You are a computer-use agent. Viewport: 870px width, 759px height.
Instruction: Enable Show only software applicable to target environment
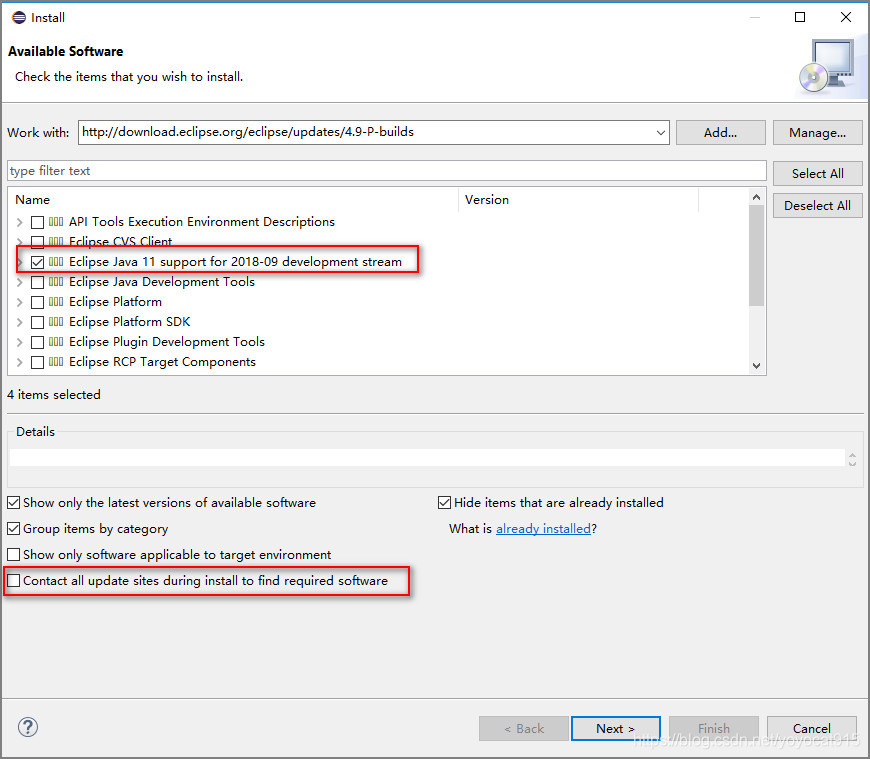[14, 554]
